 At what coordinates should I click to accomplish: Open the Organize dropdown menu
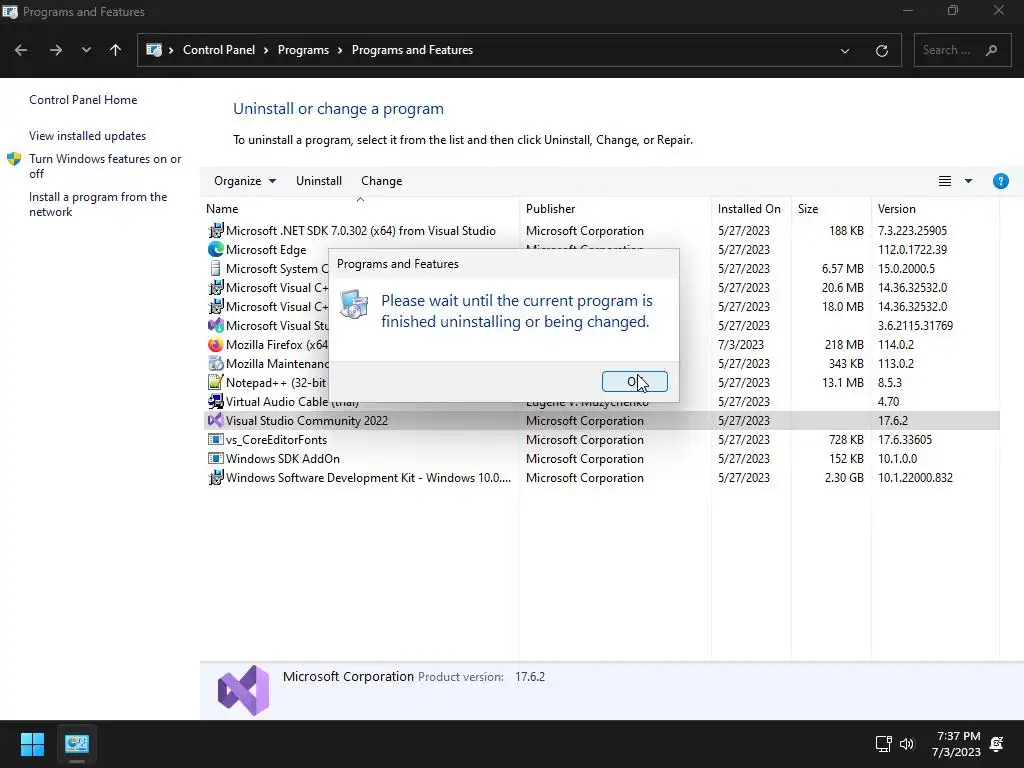pos(245,181)
